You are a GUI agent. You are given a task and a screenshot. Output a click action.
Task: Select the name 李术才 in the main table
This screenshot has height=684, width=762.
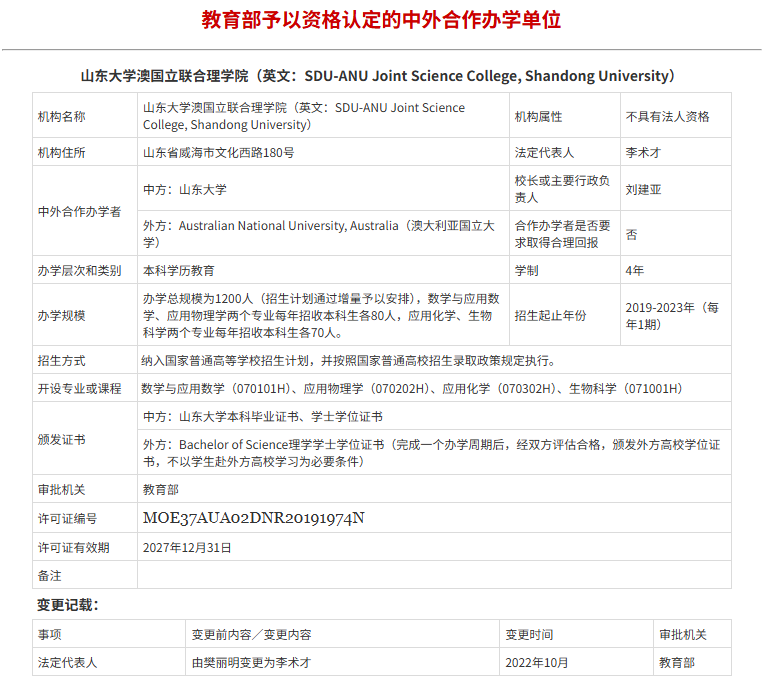point(643,153)
